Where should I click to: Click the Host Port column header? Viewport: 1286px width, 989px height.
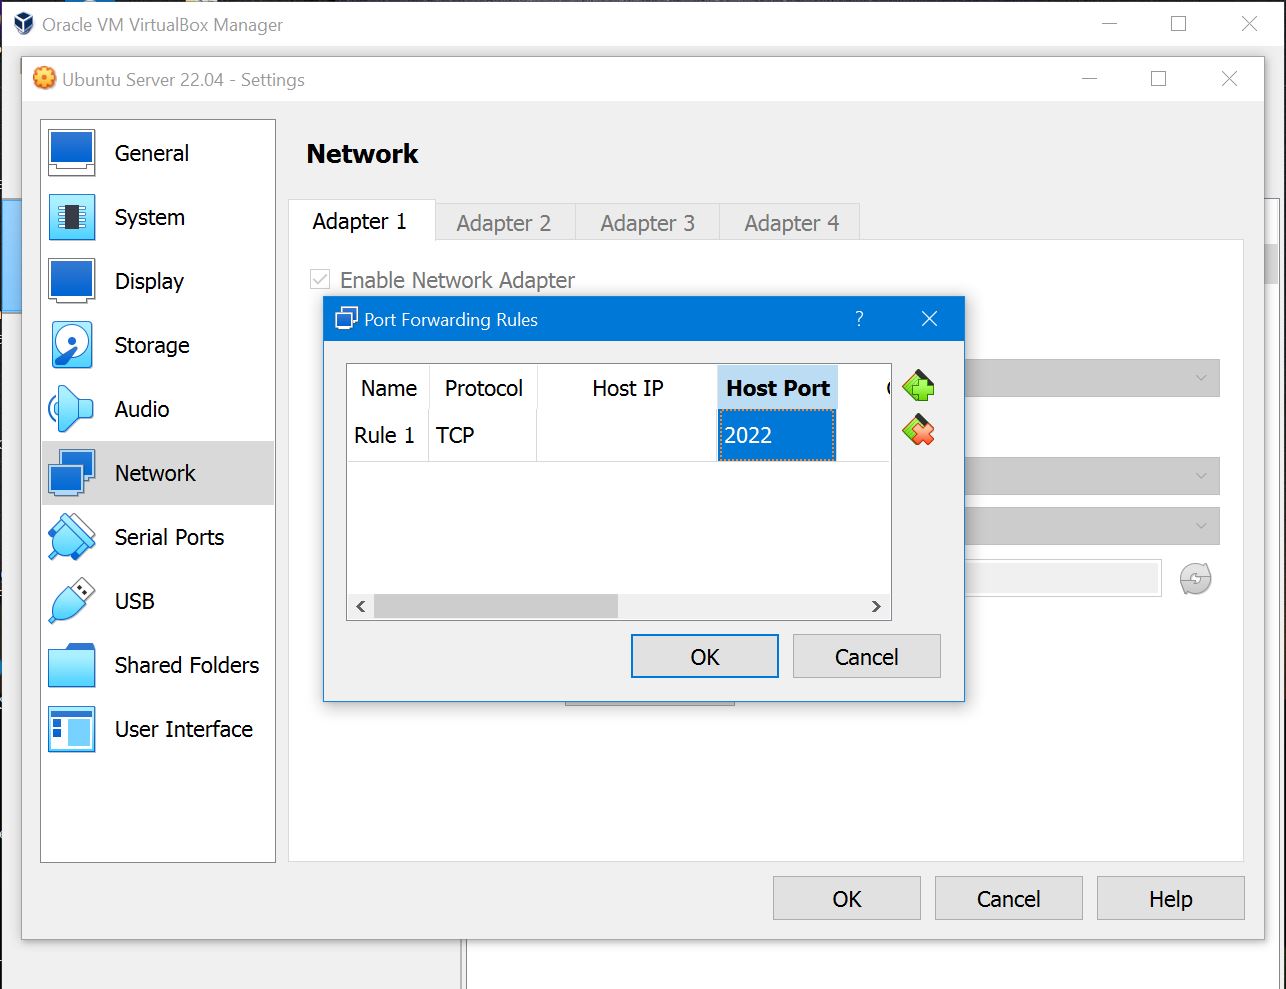point(778,388)
